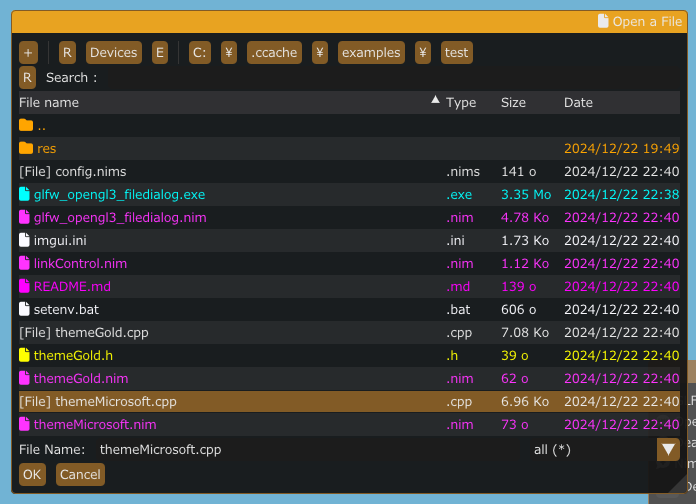Click the R reset button beside Devices

(67, 53)
